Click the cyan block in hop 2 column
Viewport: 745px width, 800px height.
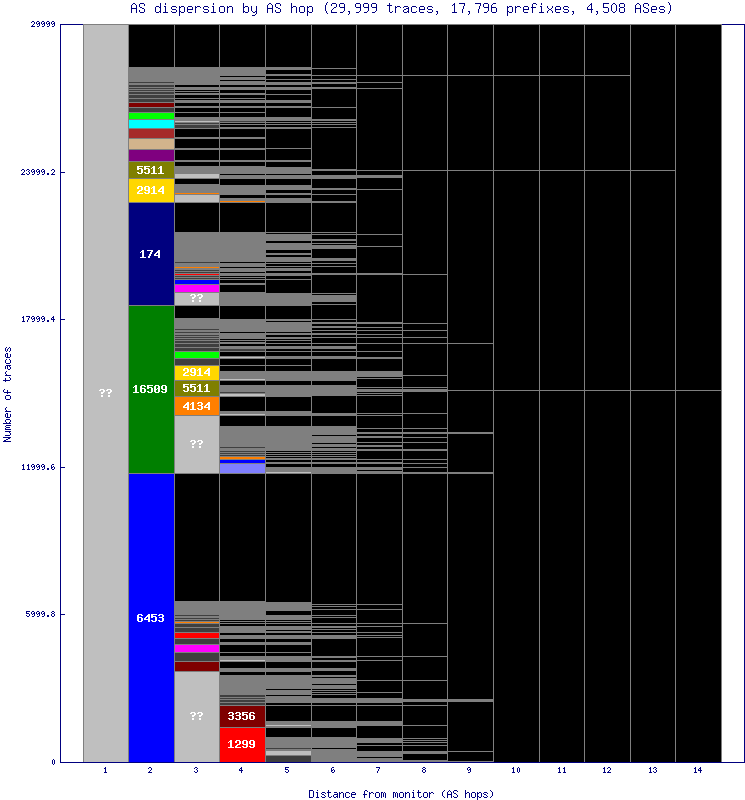pyautogui.click(x=151, y=124)
